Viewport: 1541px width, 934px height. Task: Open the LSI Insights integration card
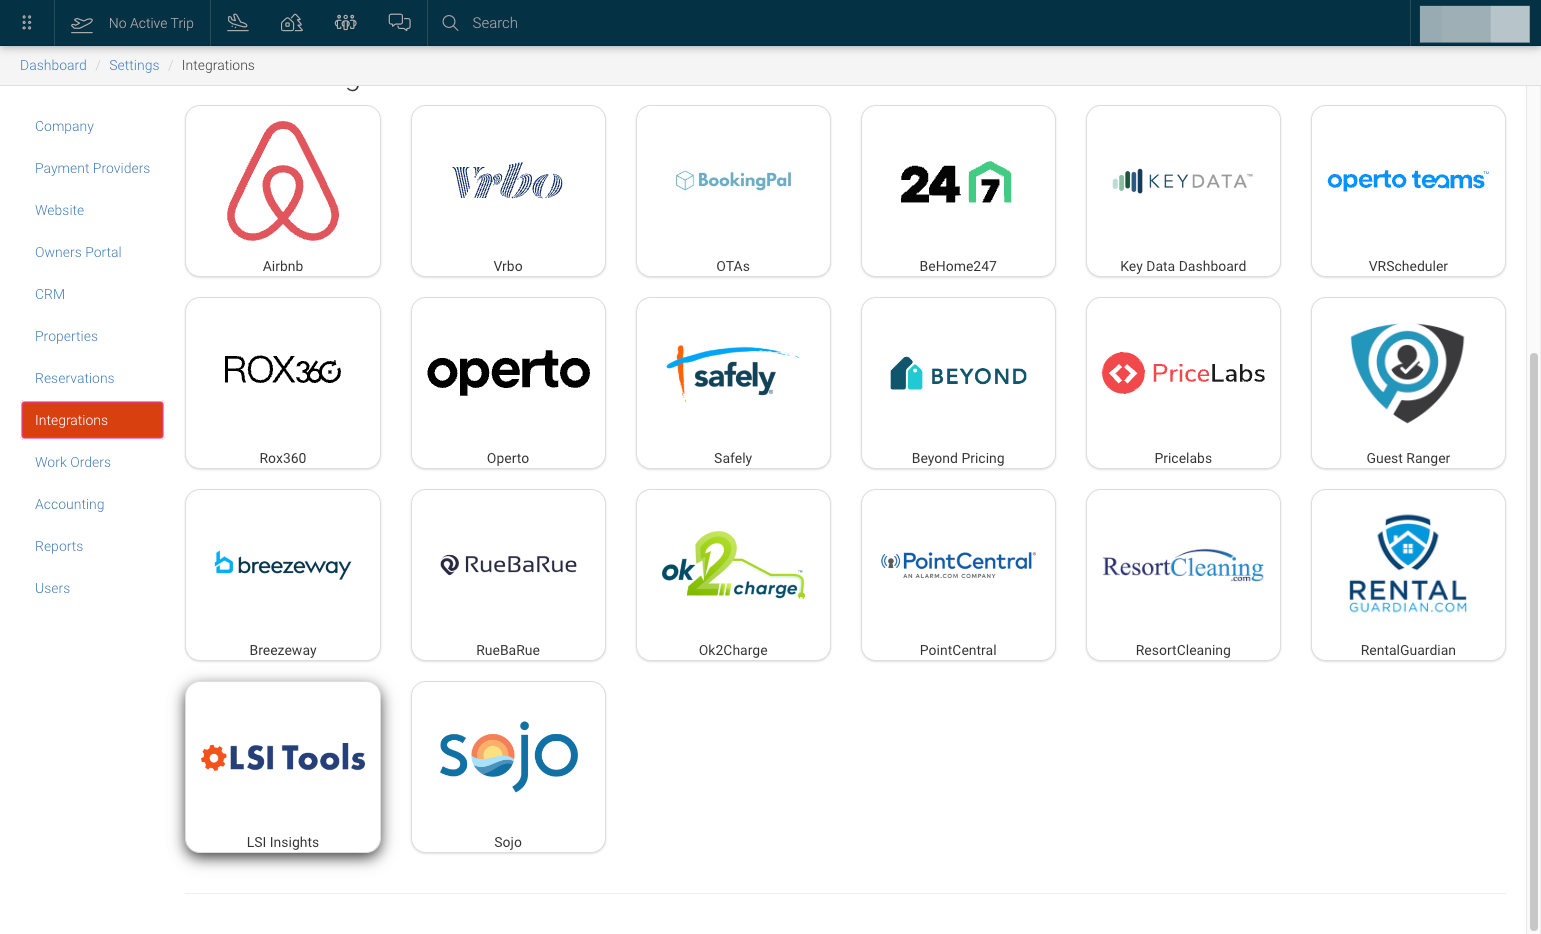pyautogui.click(x=283, y=767)
